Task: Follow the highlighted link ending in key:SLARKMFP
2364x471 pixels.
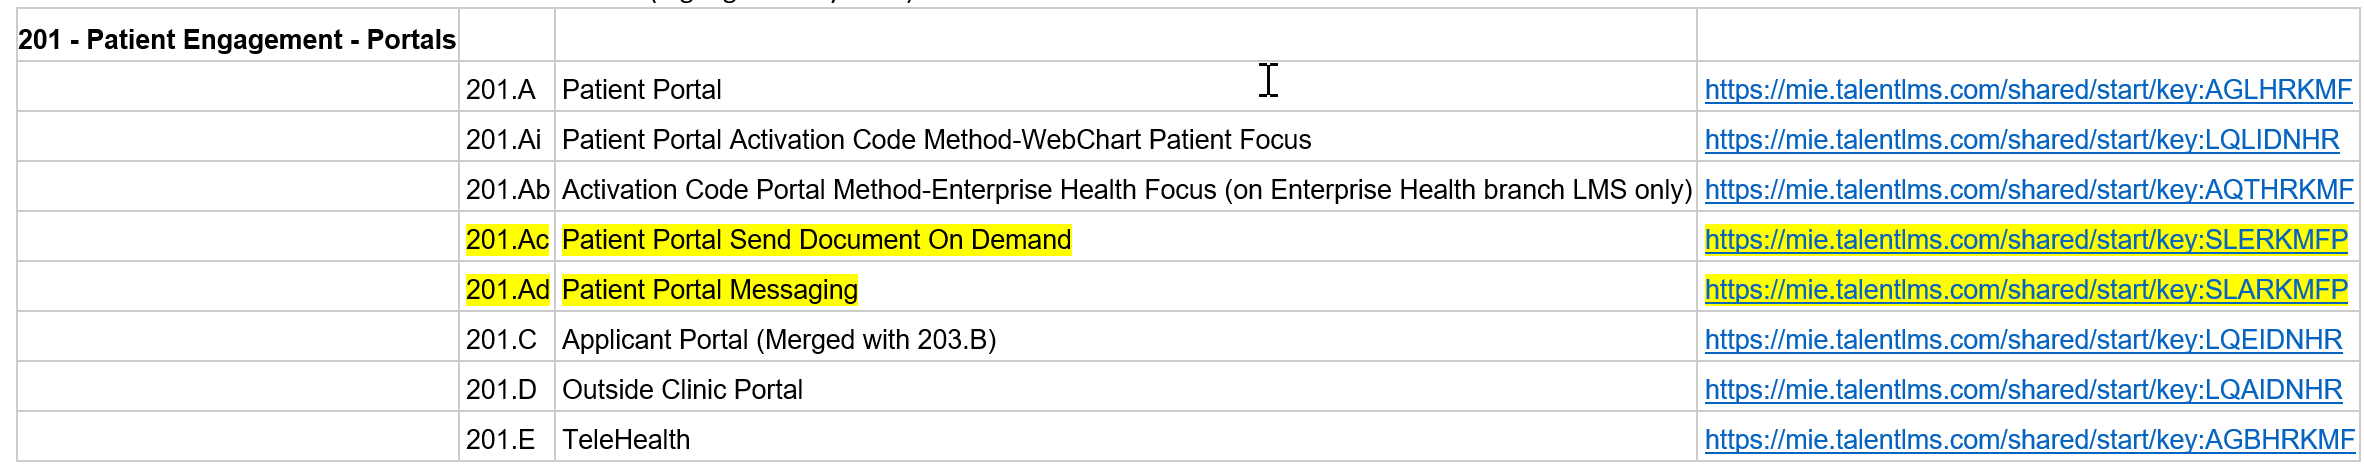Action: [x=2025, y=290]
